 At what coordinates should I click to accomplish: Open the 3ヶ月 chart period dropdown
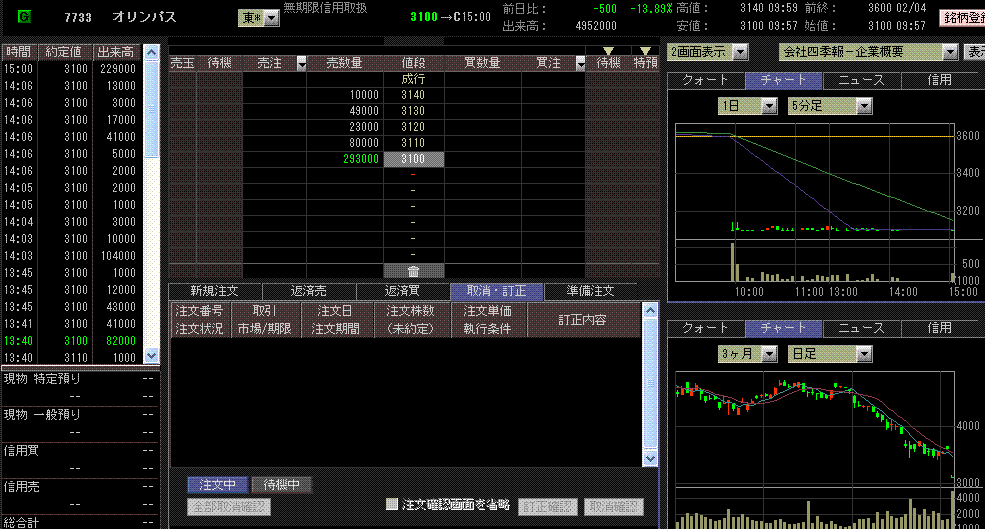tap(769, 353)
